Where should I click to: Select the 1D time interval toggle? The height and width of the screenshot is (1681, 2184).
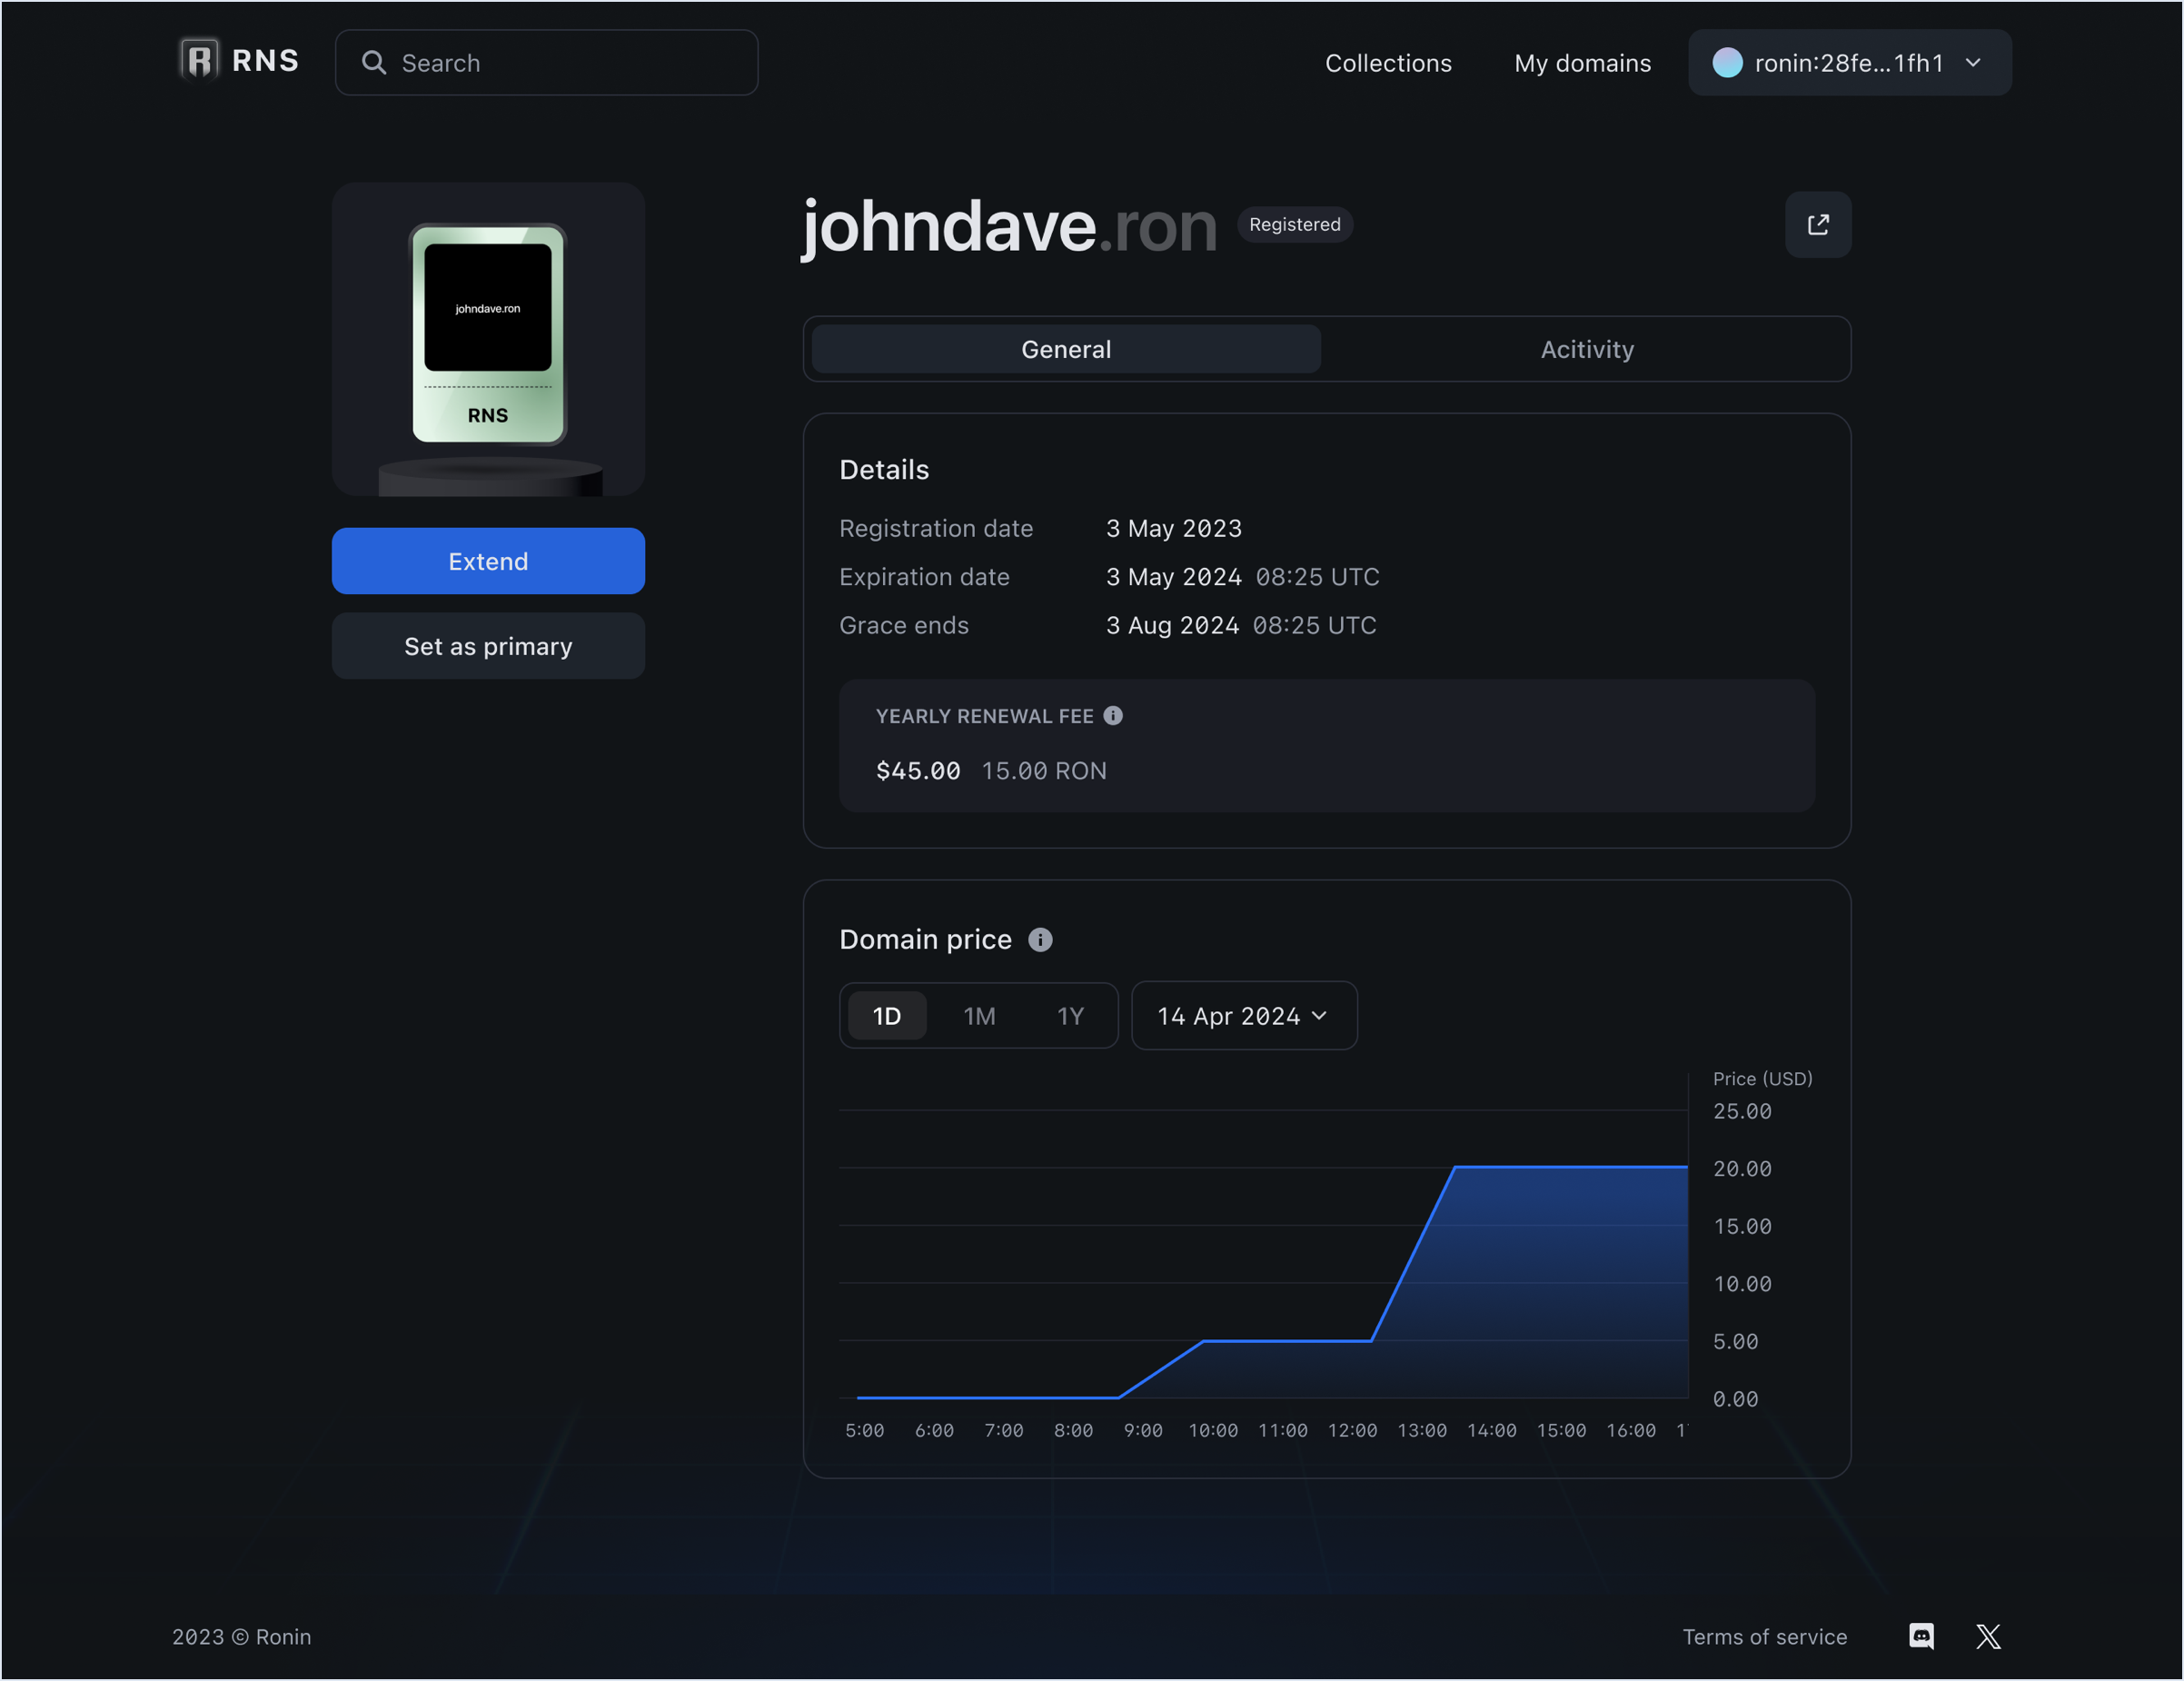click(887, 1015)
